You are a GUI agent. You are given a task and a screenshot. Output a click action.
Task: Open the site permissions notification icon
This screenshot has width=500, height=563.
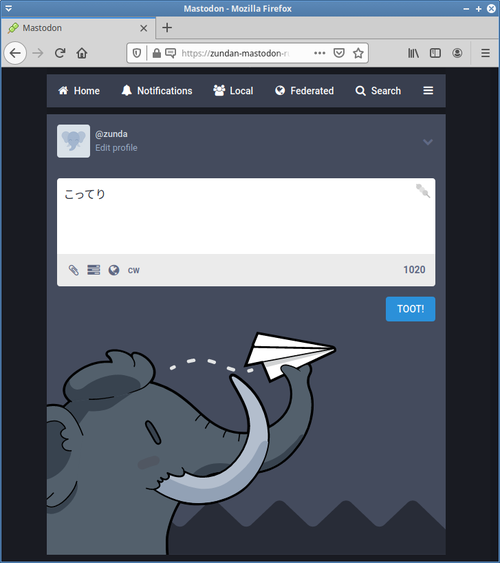[170, 53]
